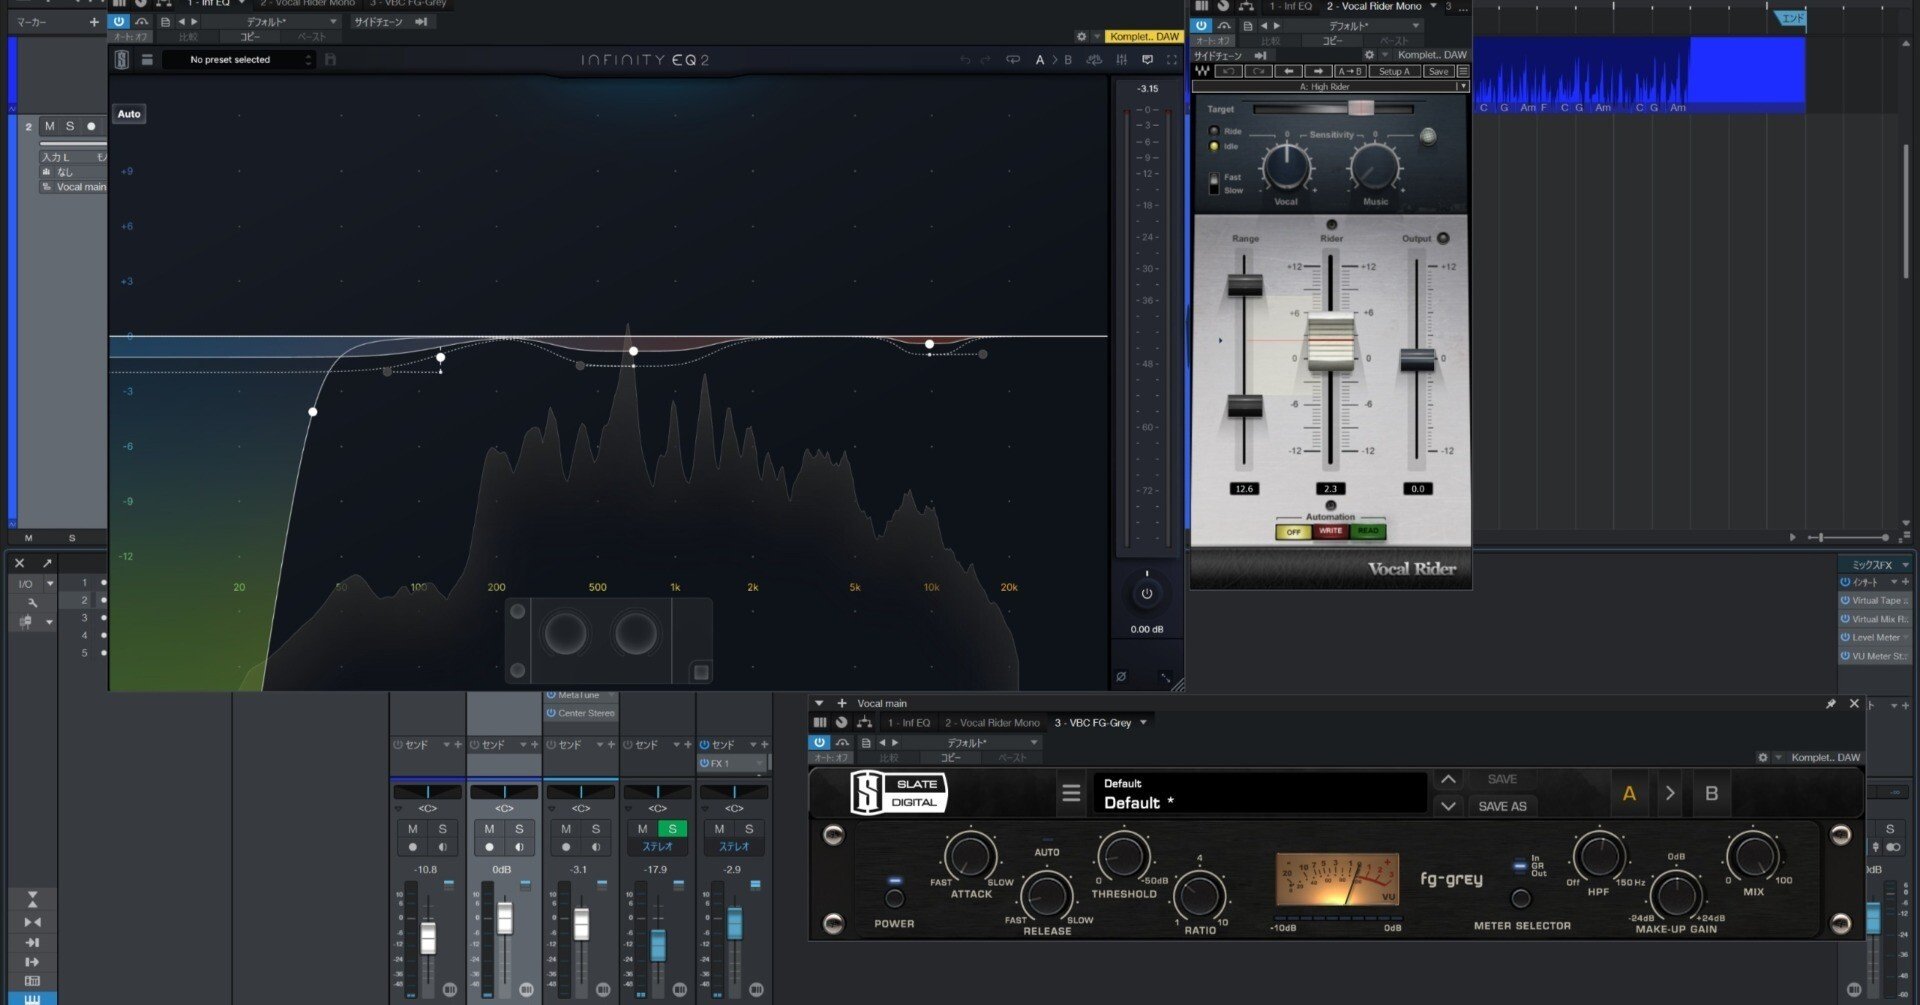This screenshot has width=1920, height=1005.
Task: Click the Target slider handle in Vocal Rider
Action: [1362, 108]
